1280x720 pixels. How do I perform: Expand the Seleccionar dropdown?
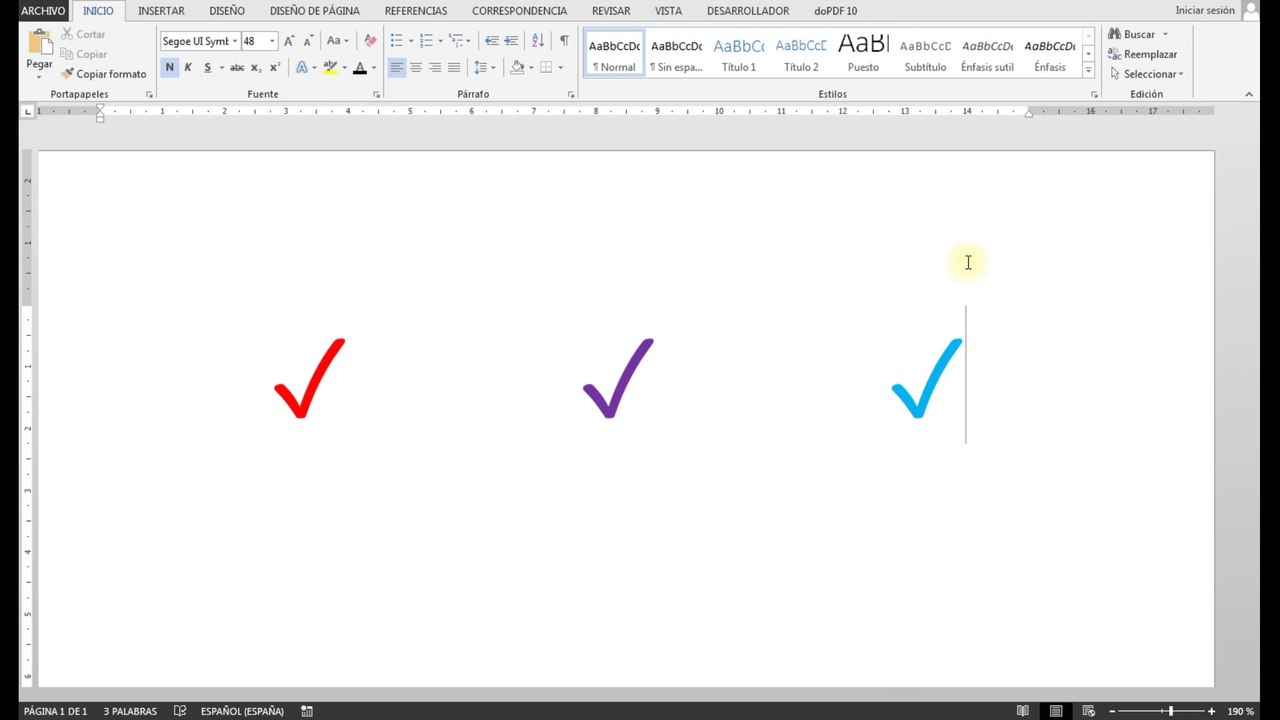point(1146,74)
